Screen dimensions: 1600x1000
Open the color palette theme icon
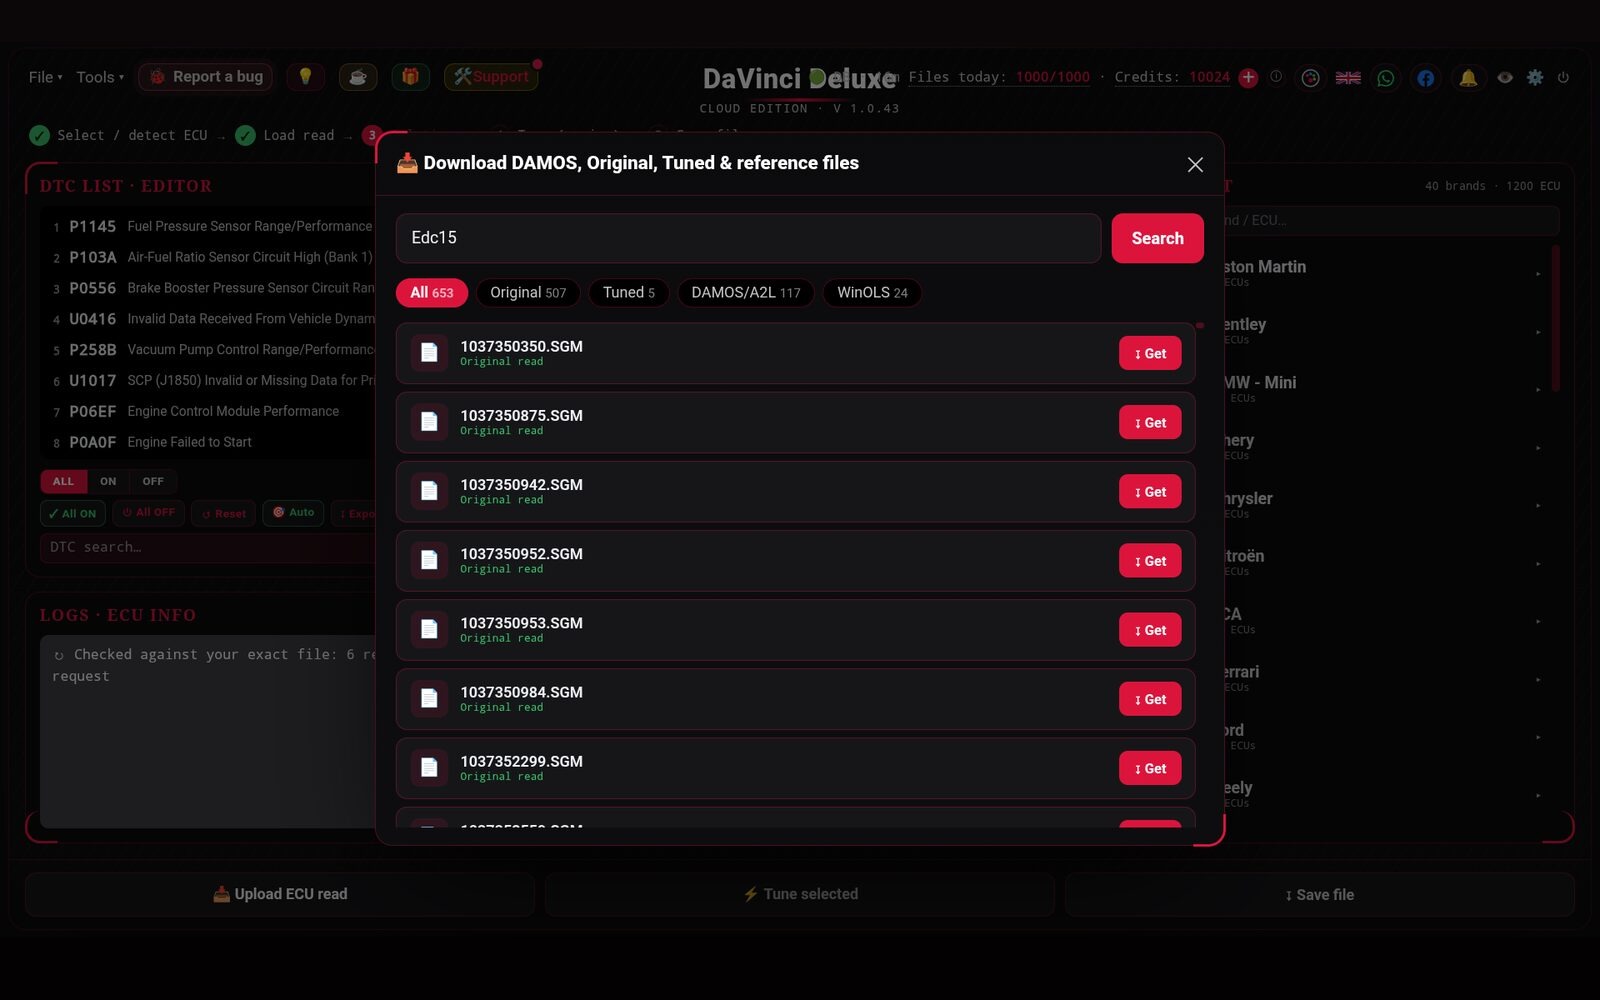(x=1310, y=77)
